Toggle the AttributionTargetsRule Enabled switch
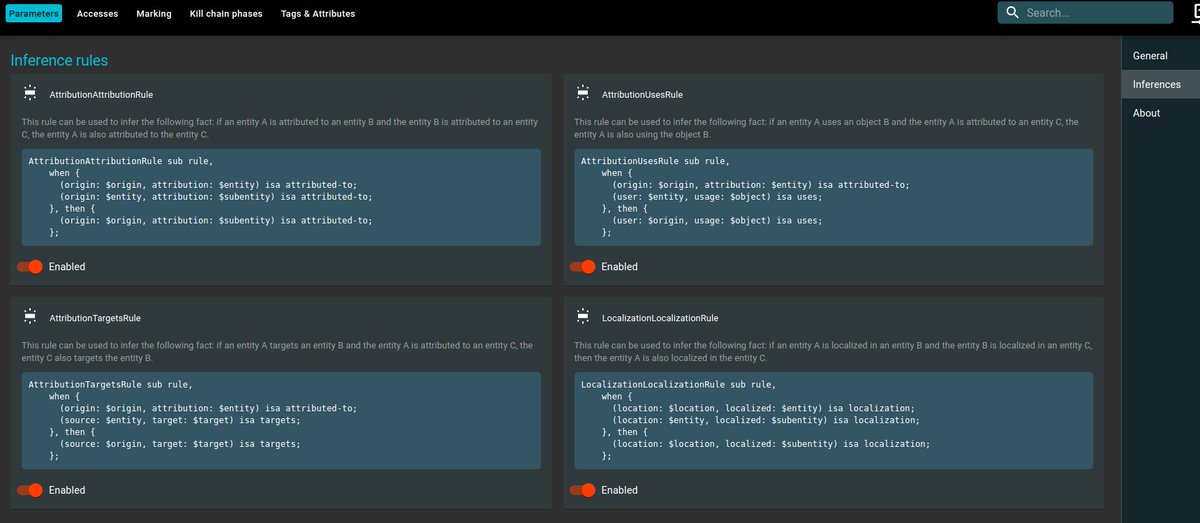1200x523 pixels. (x=30, y=490)
